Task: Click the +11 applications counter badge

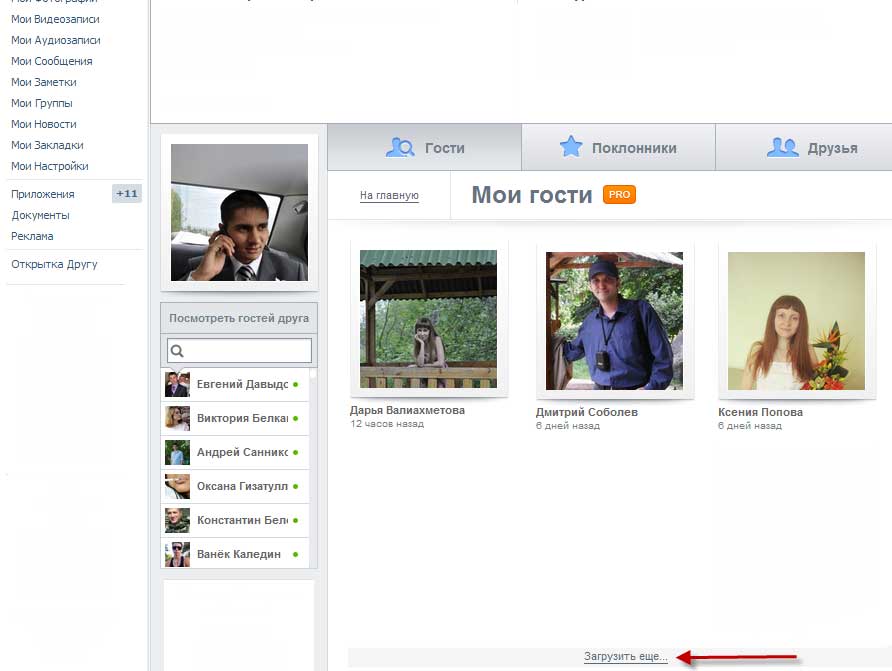Action: point(126,194)
